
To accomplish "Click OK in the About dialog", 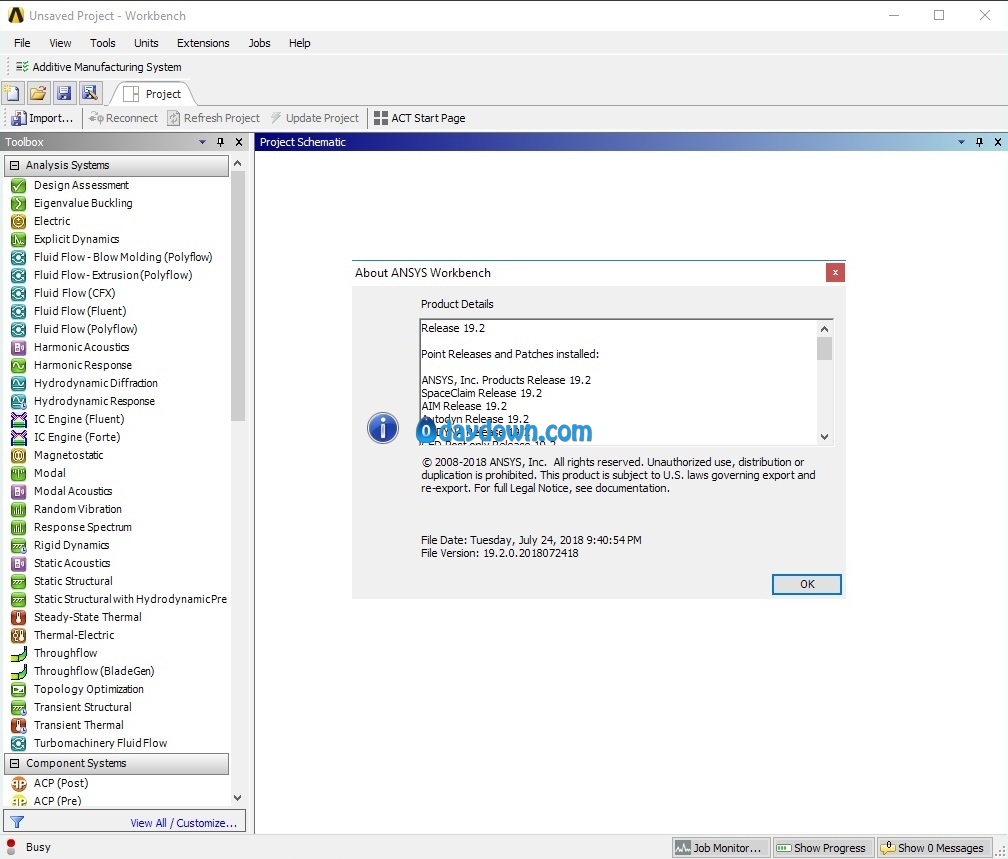I will click(x=807, y=584).
